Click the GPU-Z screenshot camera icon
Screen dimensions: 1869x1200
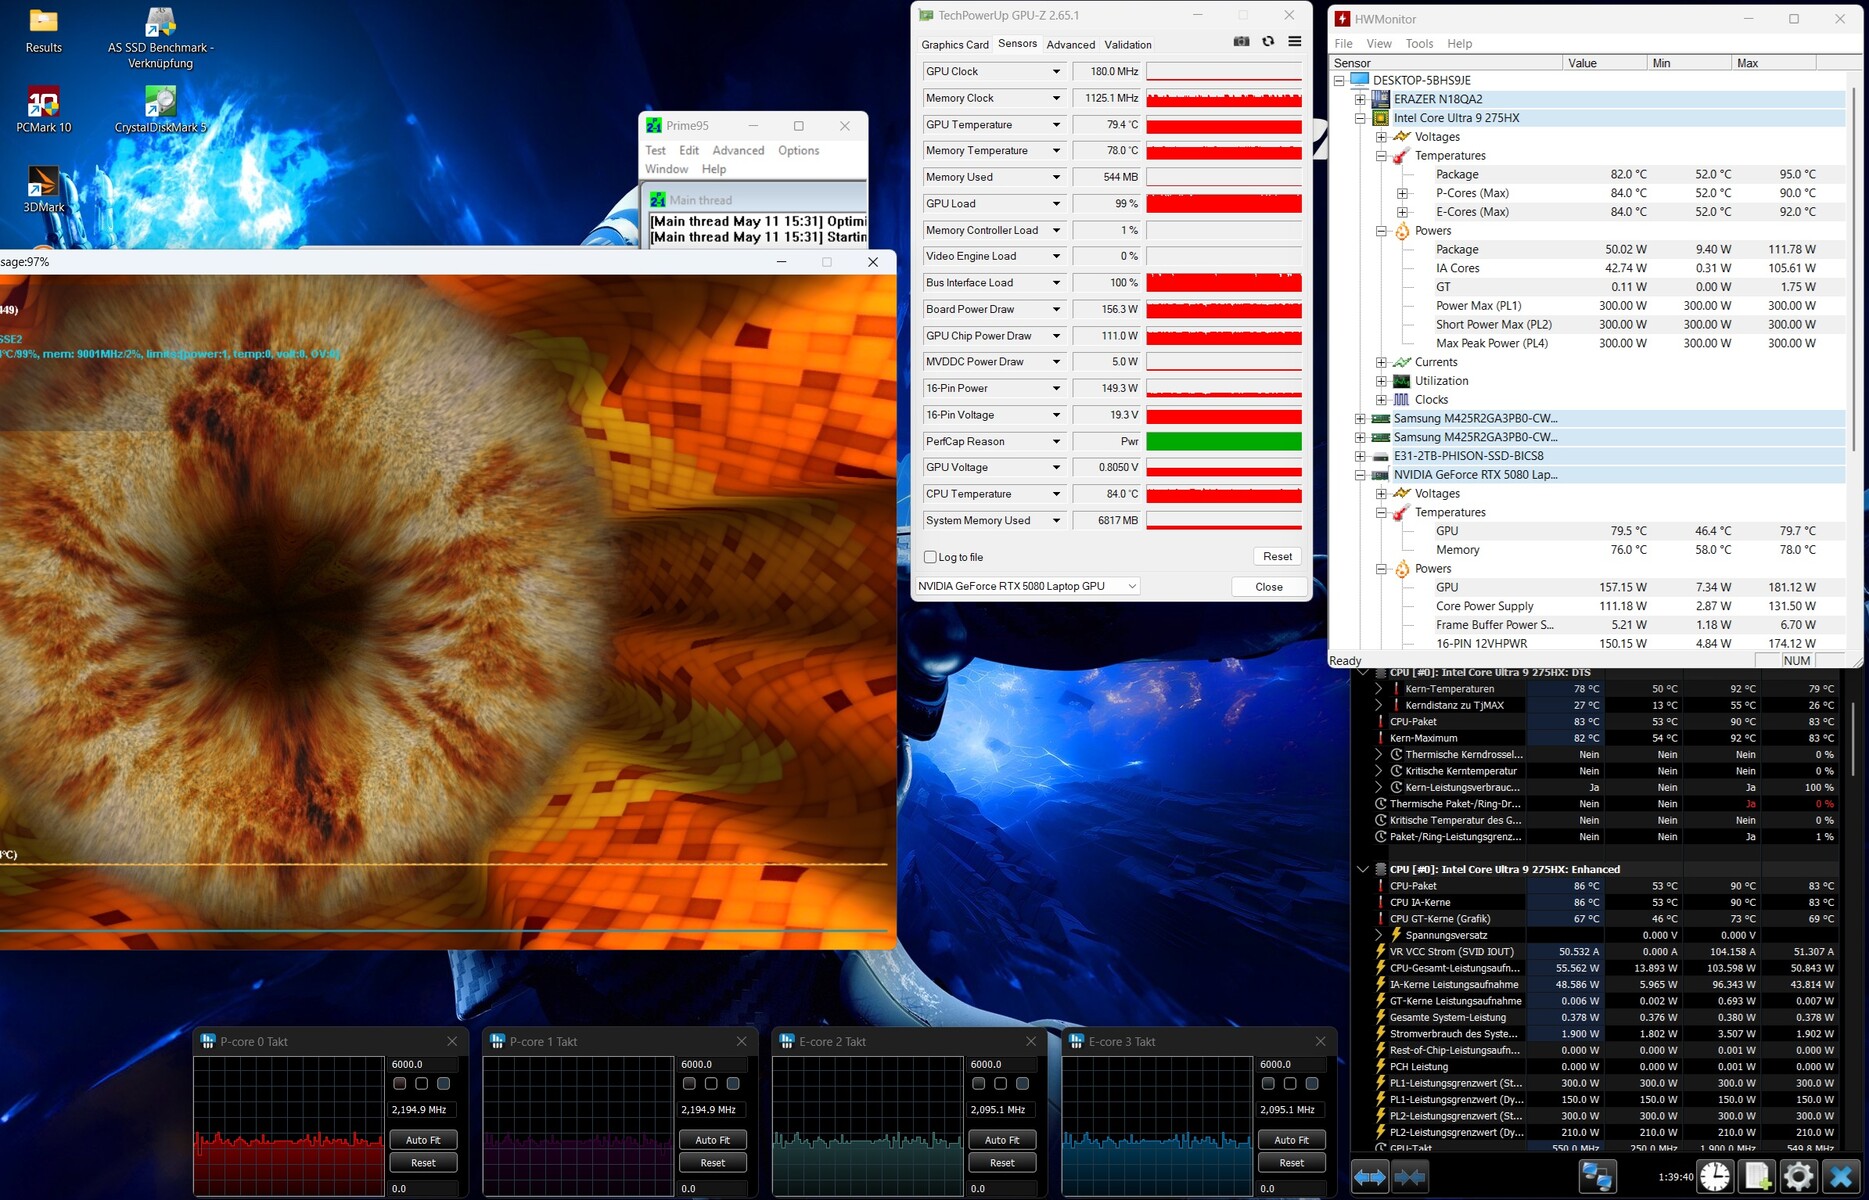click(1241, 42)
